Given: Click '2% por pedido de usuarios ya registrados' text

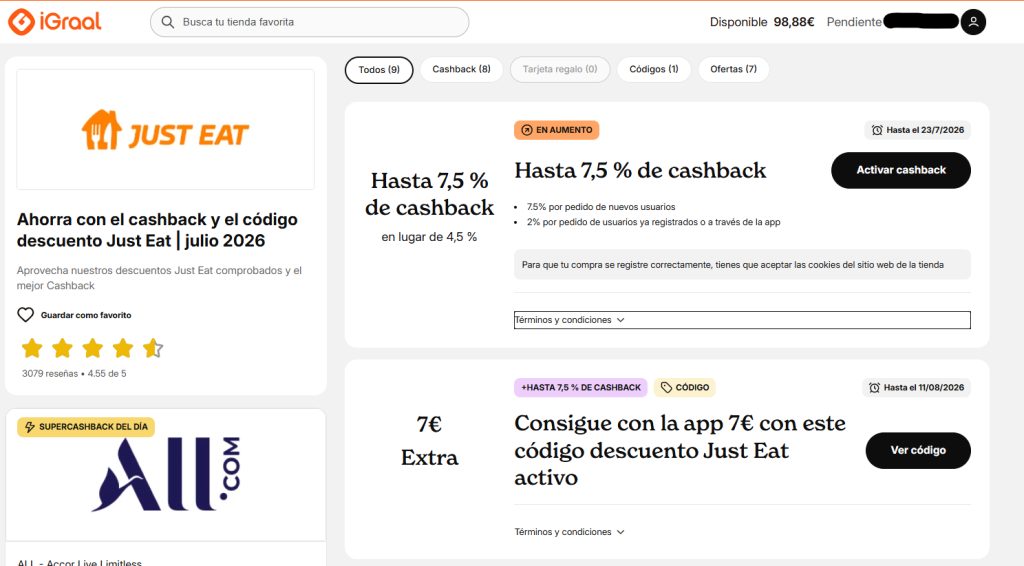Looking at the screenshot, I should point(653,222).
